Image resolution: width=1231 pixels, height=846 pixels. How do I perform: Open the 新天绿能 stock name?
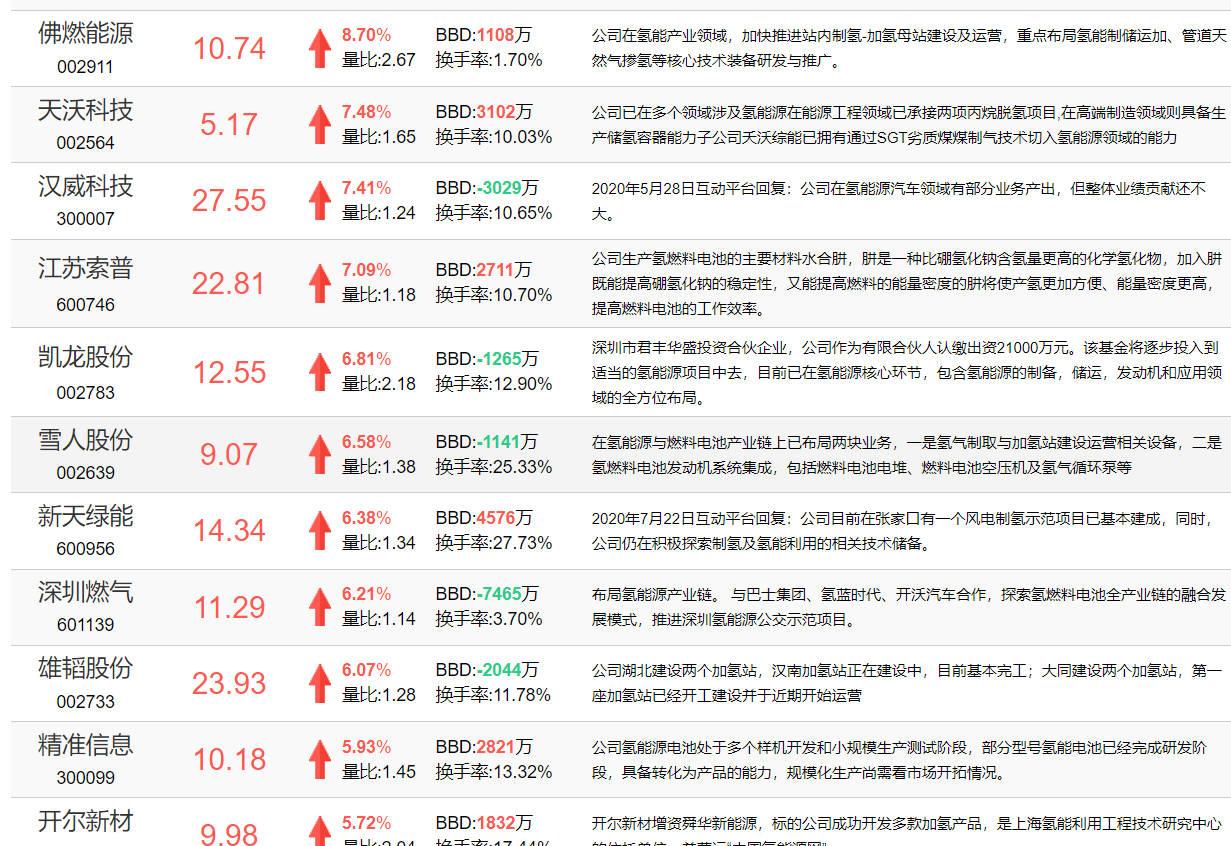pyautogui.click(x=85, y=516)
